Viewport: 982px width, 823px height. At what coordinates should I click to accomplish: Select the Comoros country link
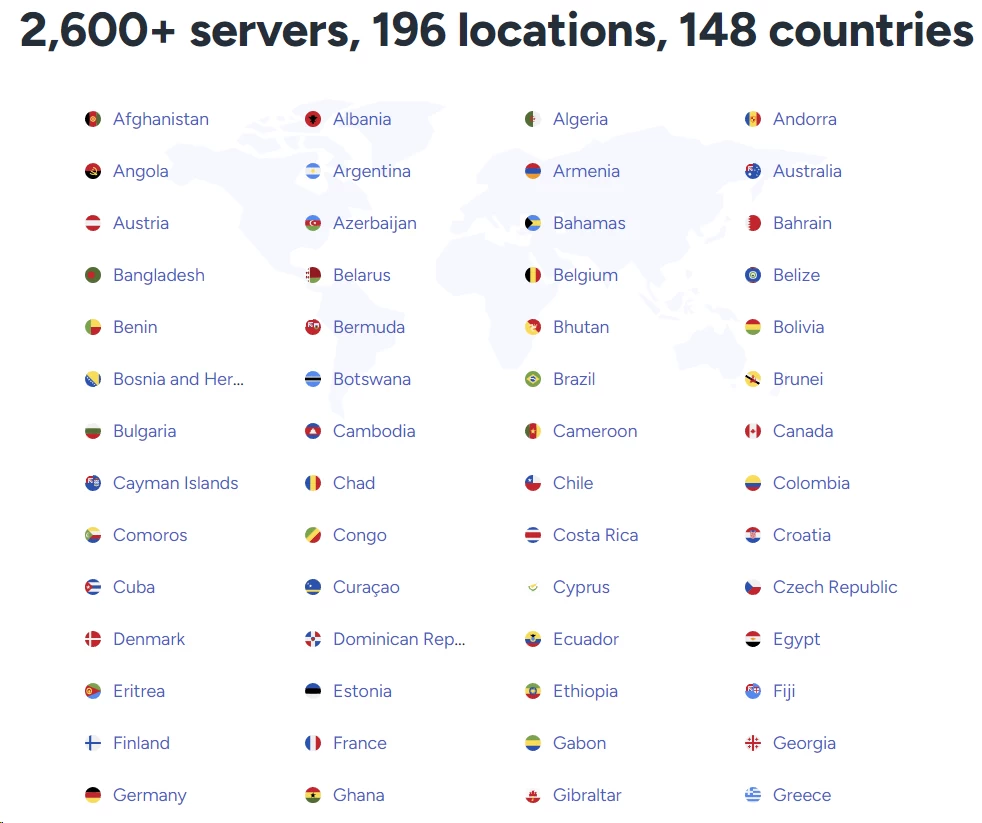pyautogui.click(x=150, y=535)
